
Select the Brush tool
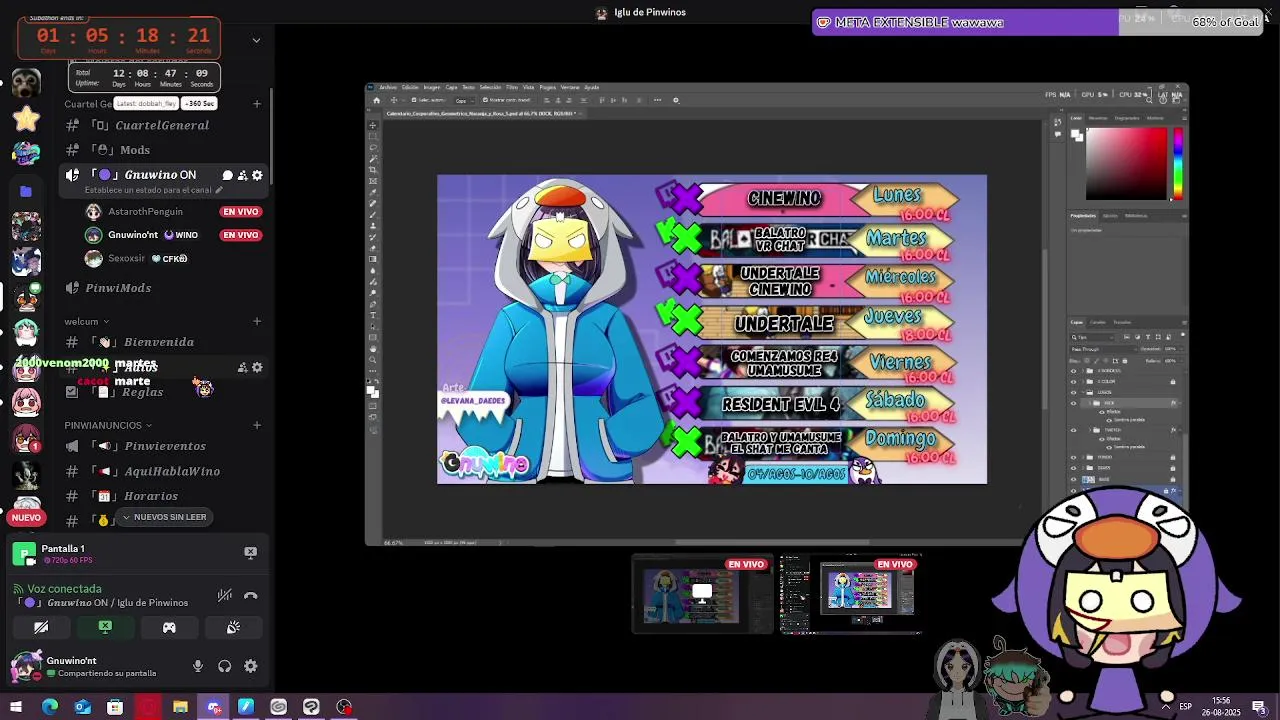coord(373,214)
